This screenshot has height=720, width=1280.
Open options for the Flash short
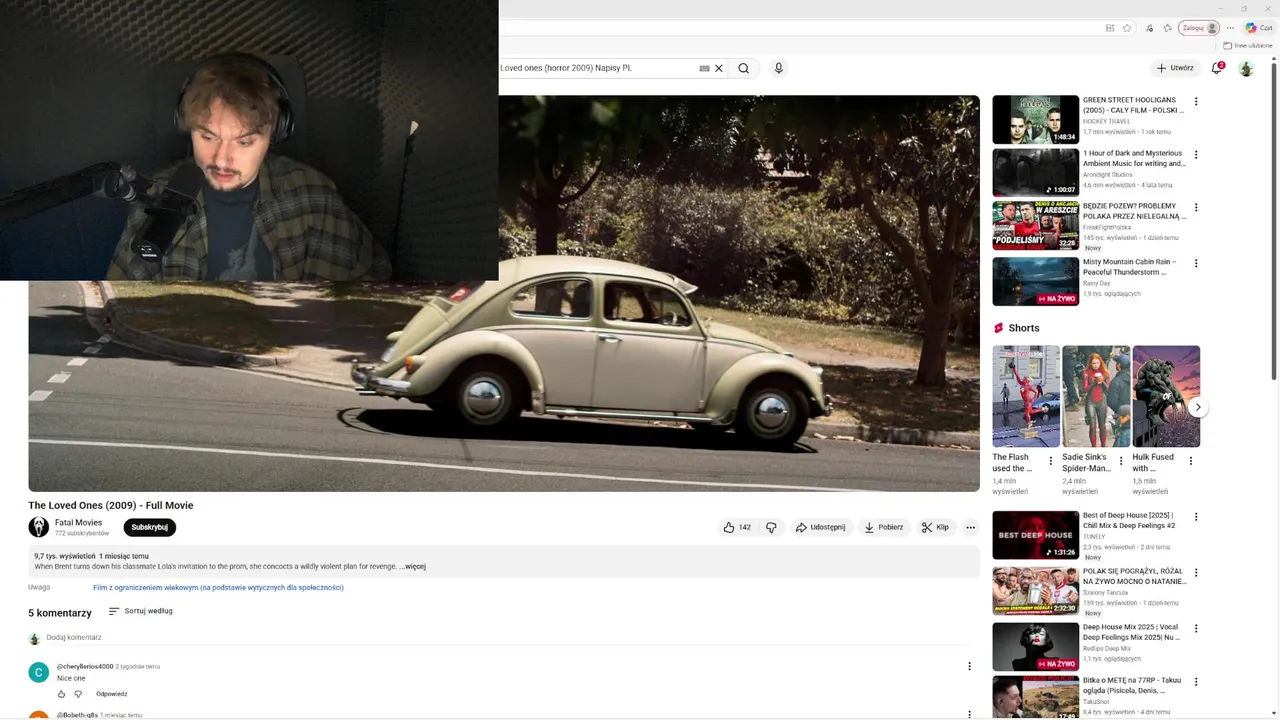[1050, 461]
